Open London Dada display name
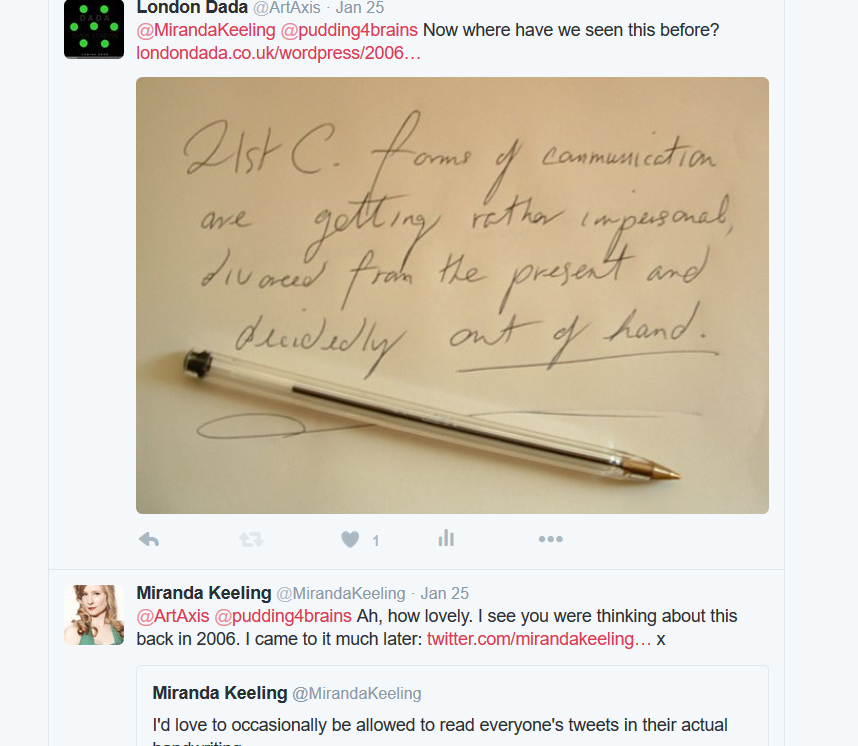 [192, 8]
